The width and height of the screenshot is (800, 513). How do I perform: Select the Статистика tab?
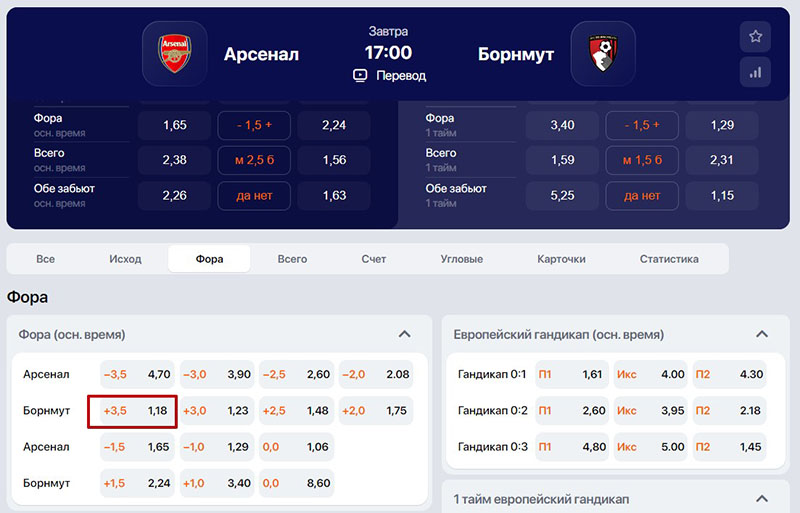click(669, 259)
